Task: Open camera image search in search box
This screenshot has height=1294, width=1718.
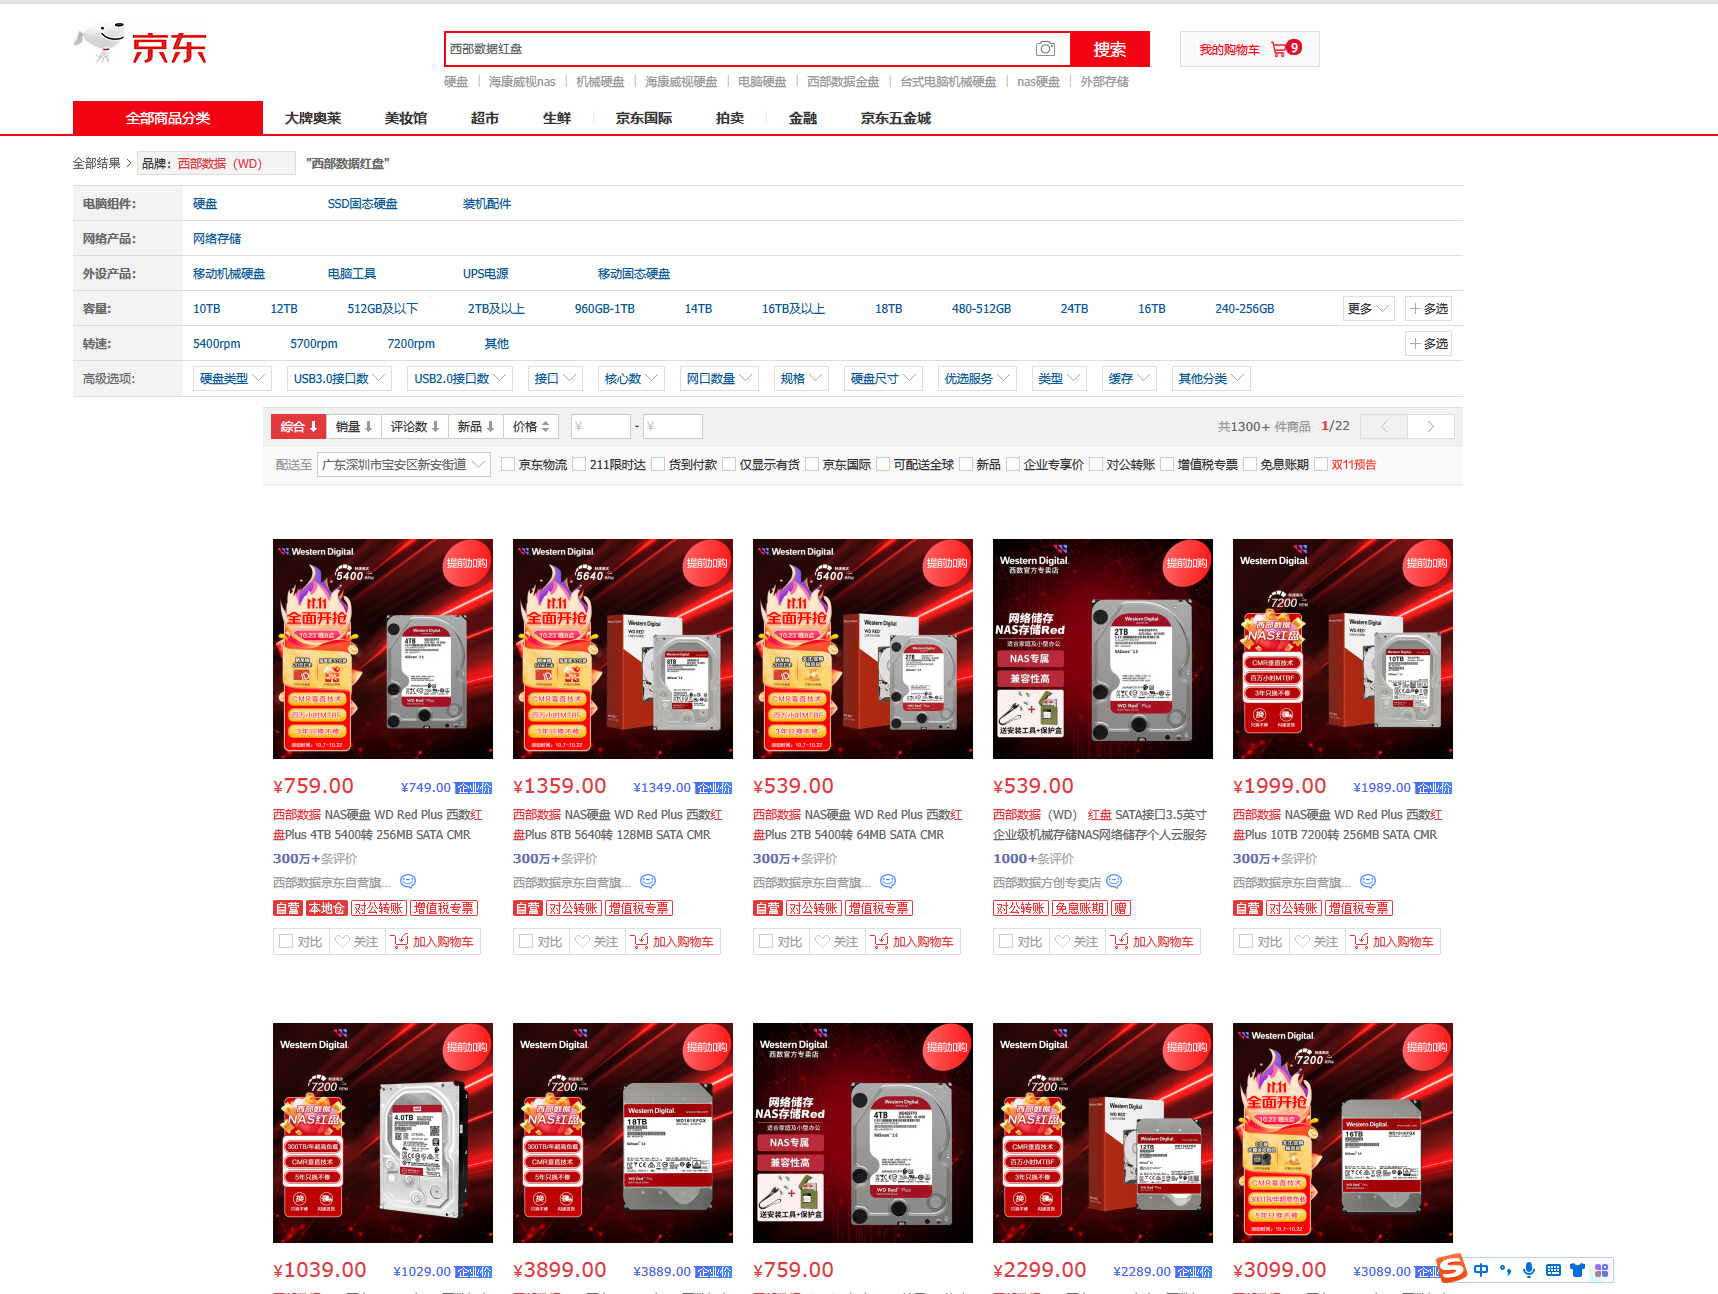Action: click(x=1045, y=49)
